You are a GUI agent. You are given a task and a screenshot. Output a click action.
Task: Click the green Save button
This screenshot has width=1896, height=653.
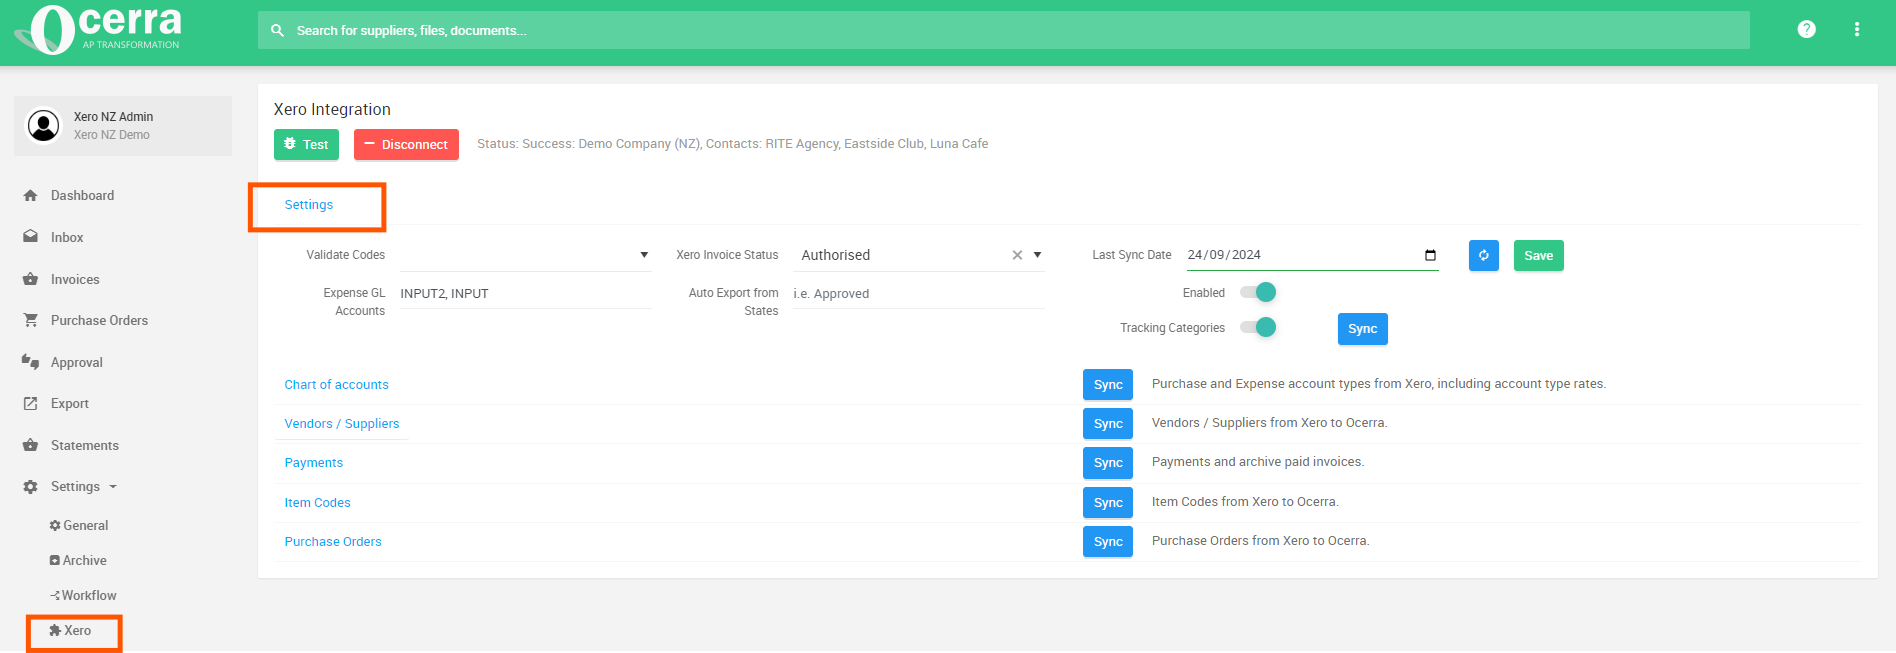coord(1538,256)
